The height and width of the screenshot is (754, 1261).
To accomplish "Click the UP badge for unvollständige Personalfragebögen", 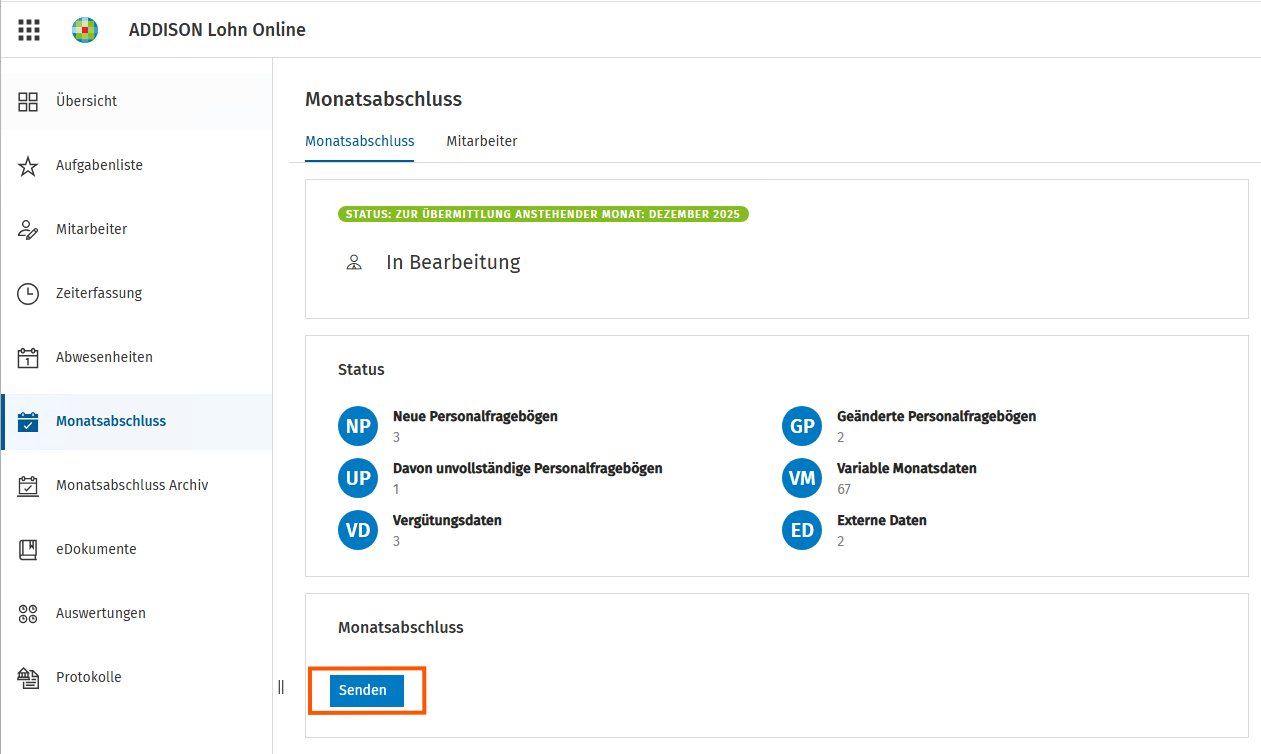I will click(358, 478).
